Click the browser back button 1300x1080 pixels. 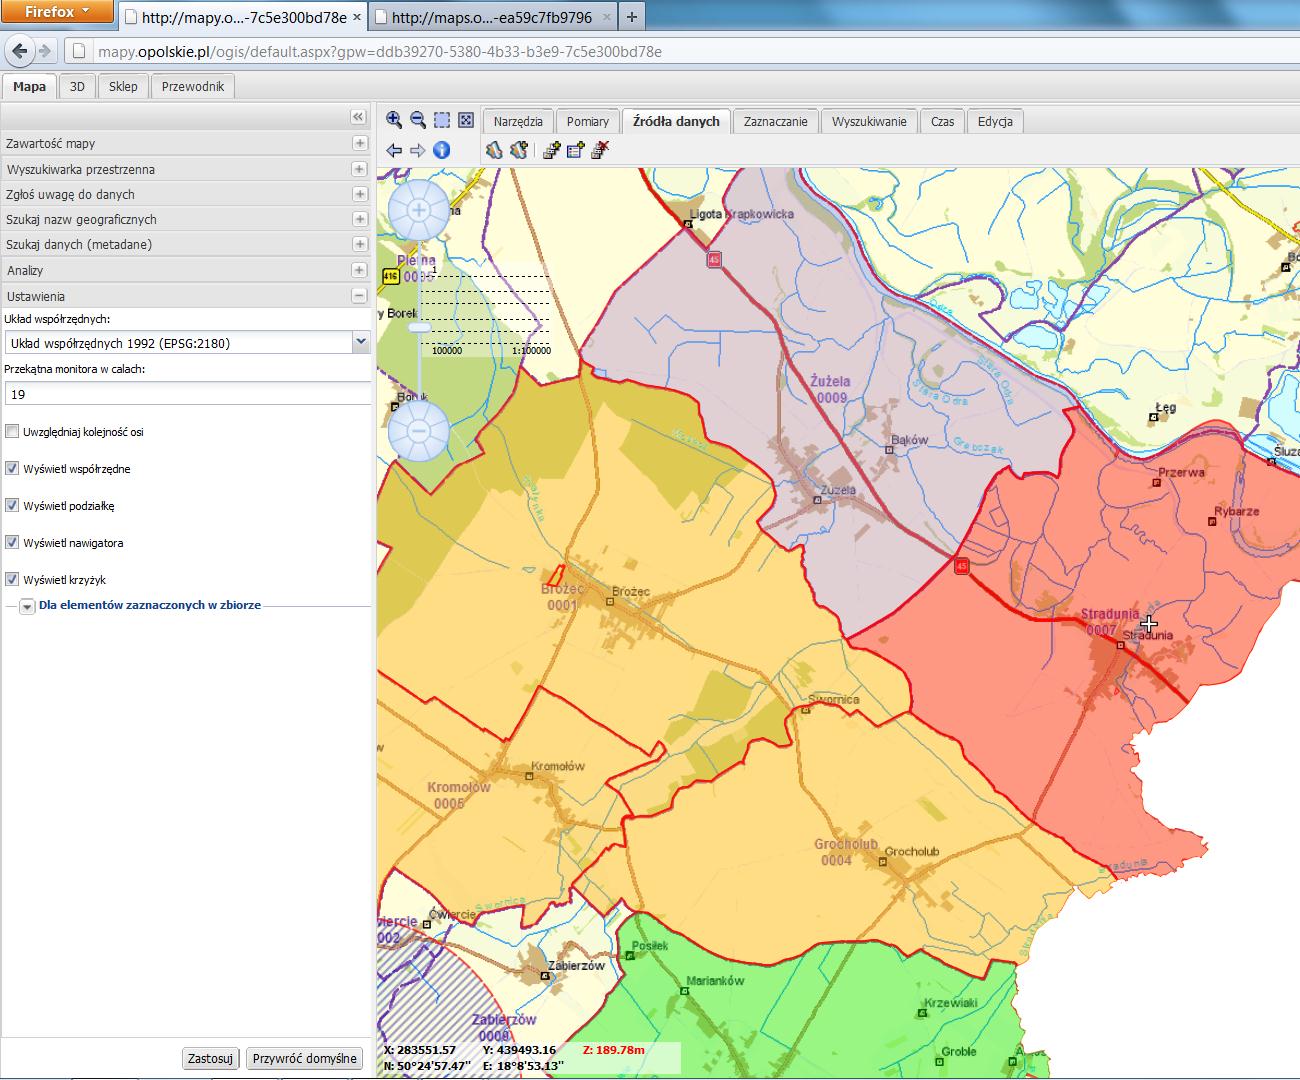point(21,51)
